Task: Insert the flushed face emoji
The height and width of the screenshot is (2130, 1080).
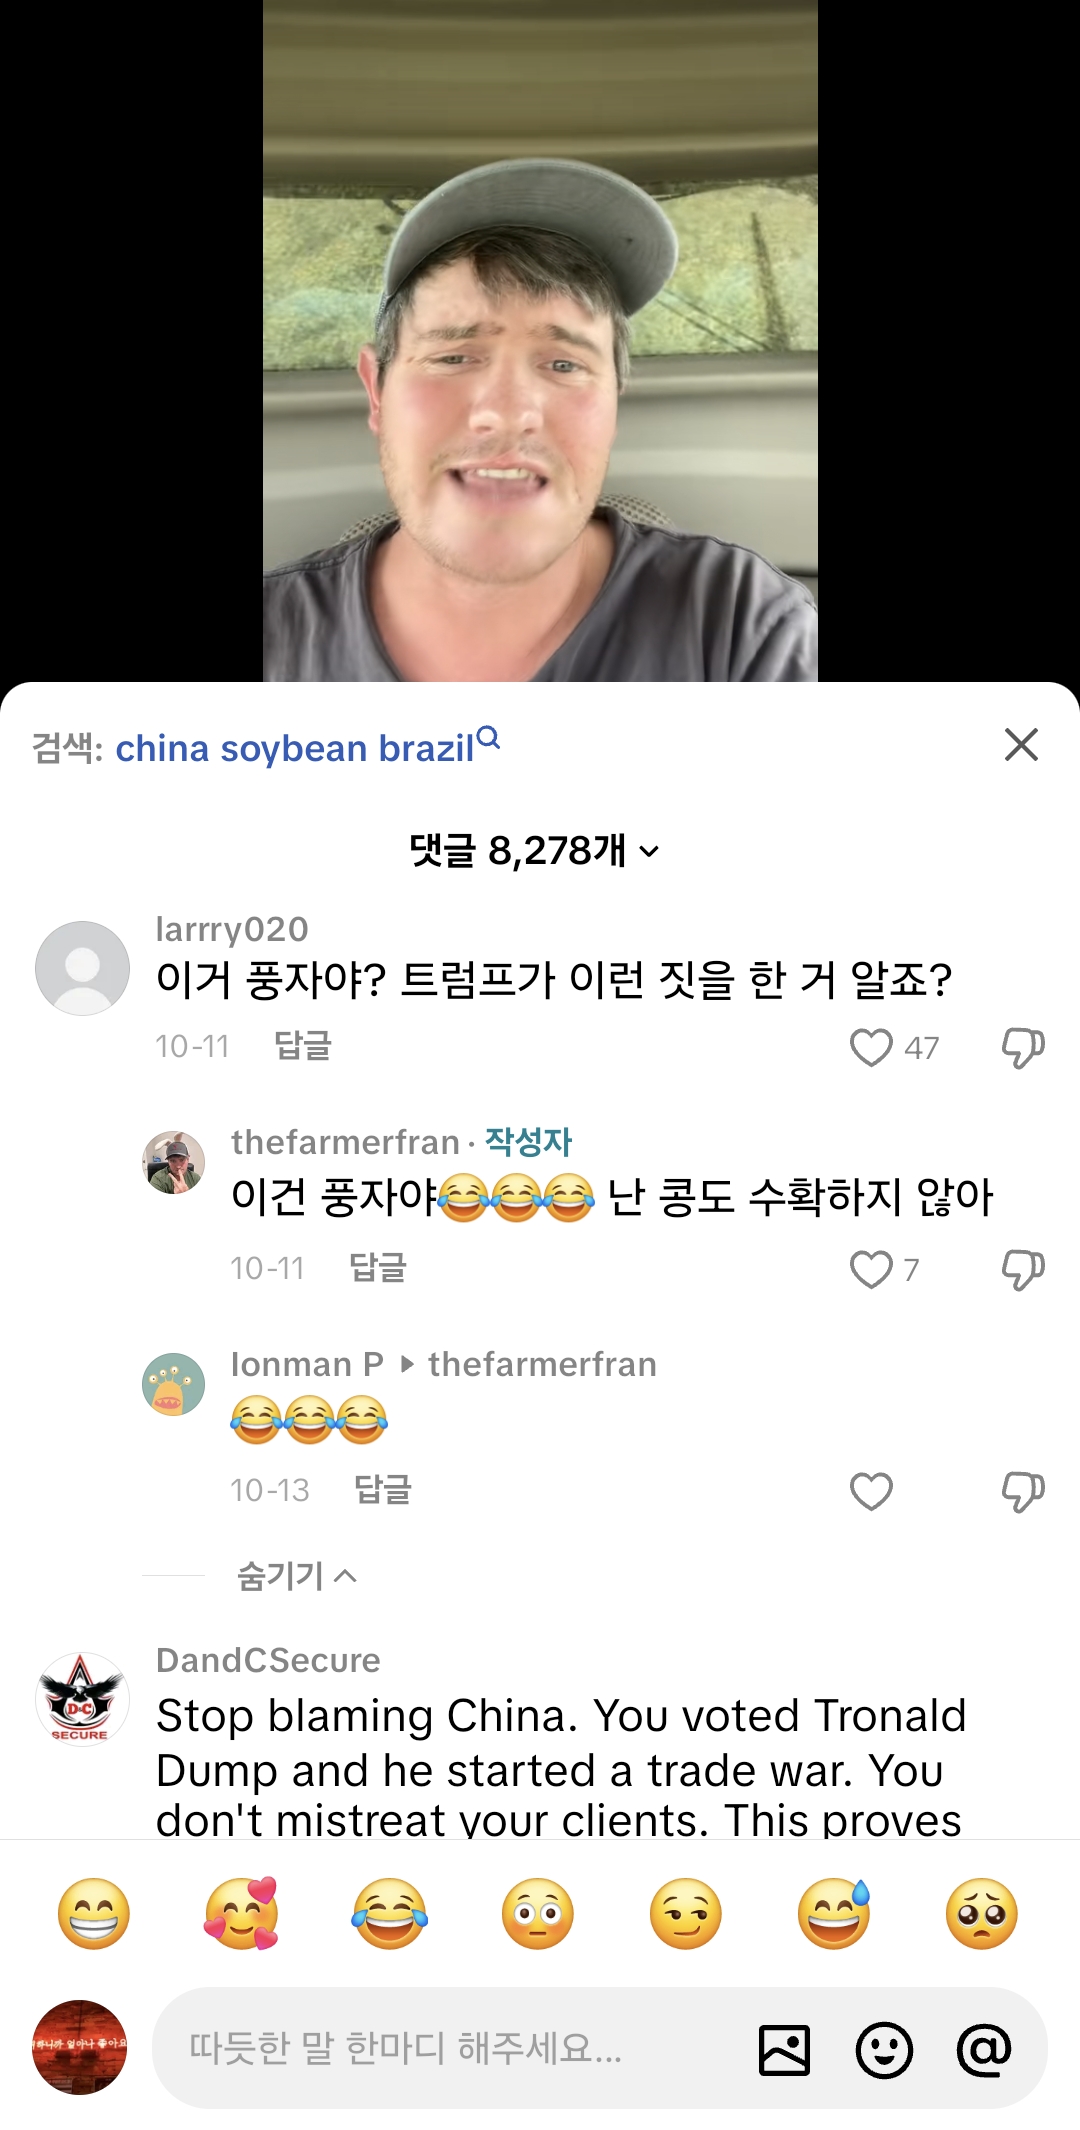Action: (x=537, y=1914)
